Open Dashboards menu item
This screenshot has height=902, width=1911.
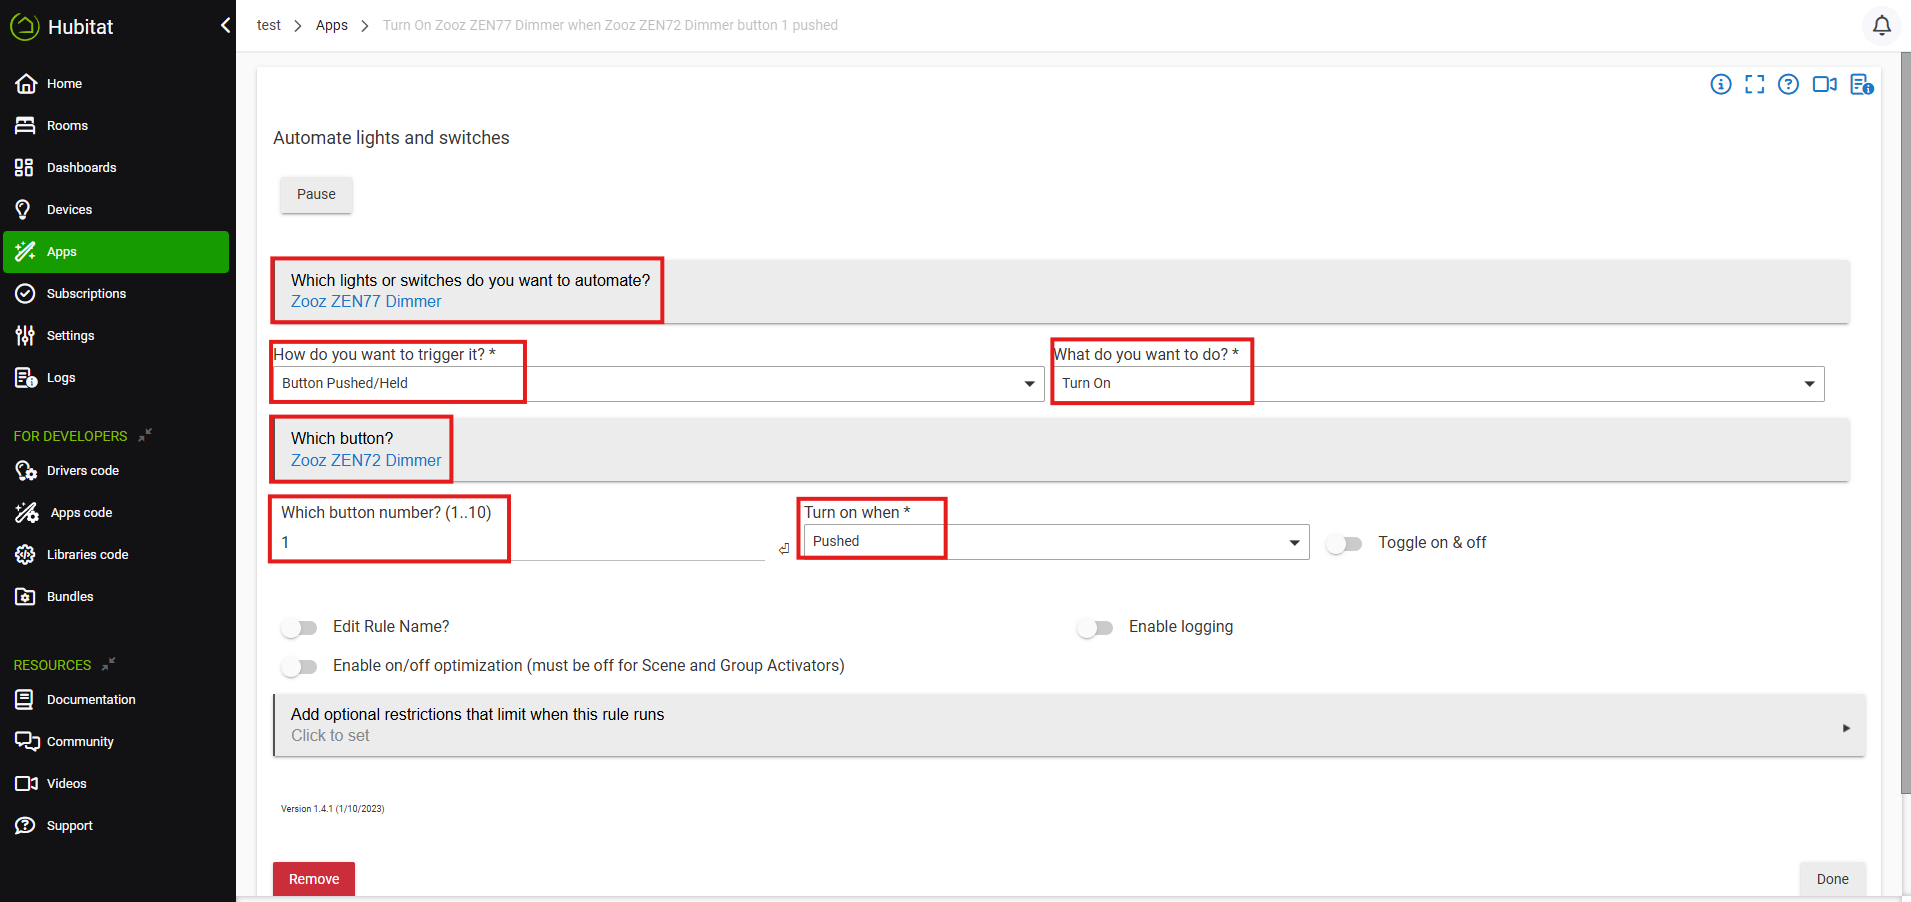coord(116,168)
